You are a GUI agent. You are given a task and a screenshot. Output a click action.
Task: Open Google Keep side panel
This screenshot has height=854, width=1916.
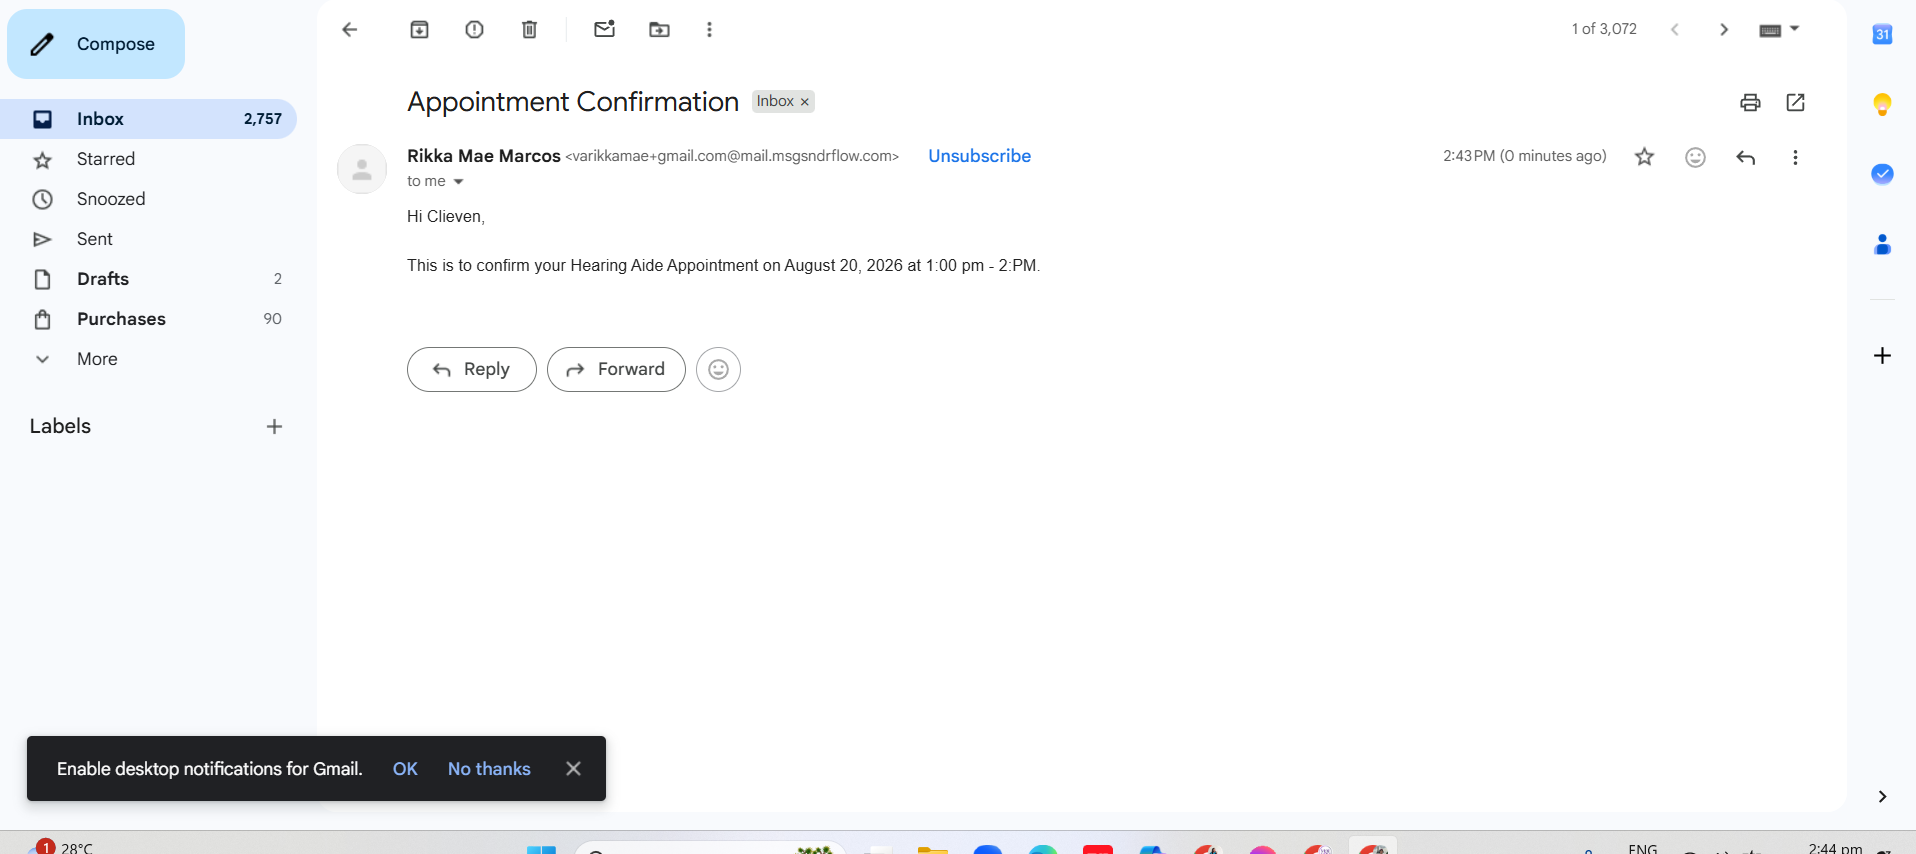tap(1882, 104)
